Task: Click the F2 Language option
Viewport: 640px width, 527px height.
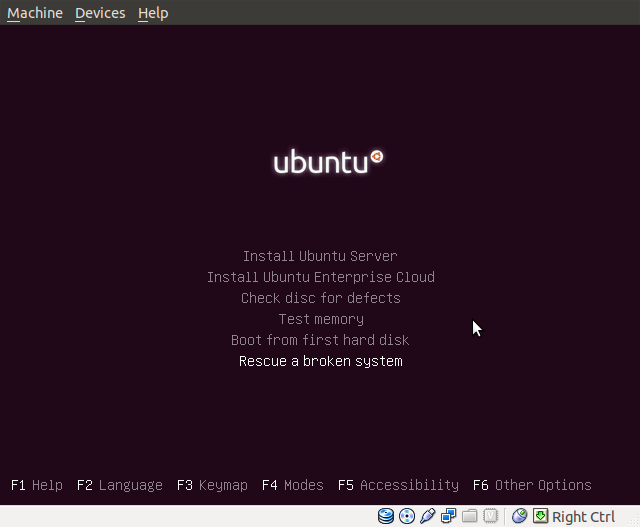Action: (x=120, y=485)
